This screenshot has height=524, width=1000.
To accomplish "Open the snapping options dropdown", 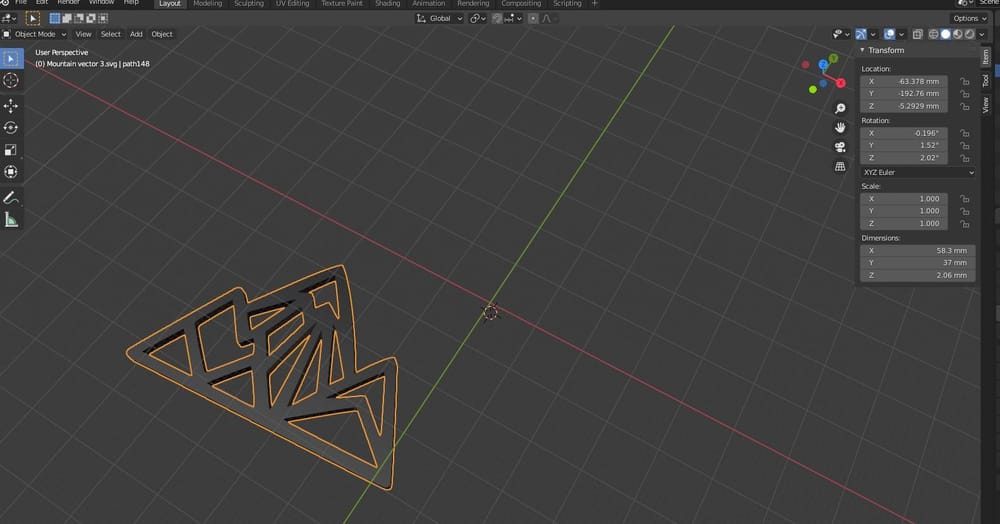I will click(513, 18).
